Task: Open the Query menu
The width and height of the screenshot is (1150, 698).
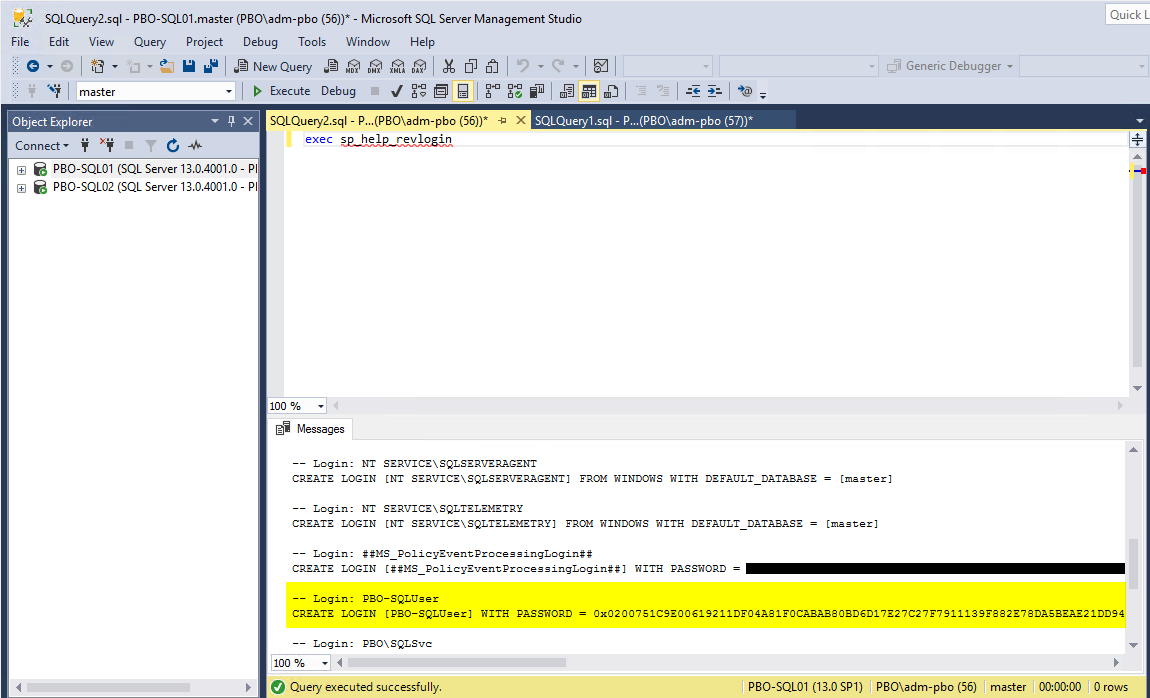Action: pyautogui.click(x=150, y=42)
